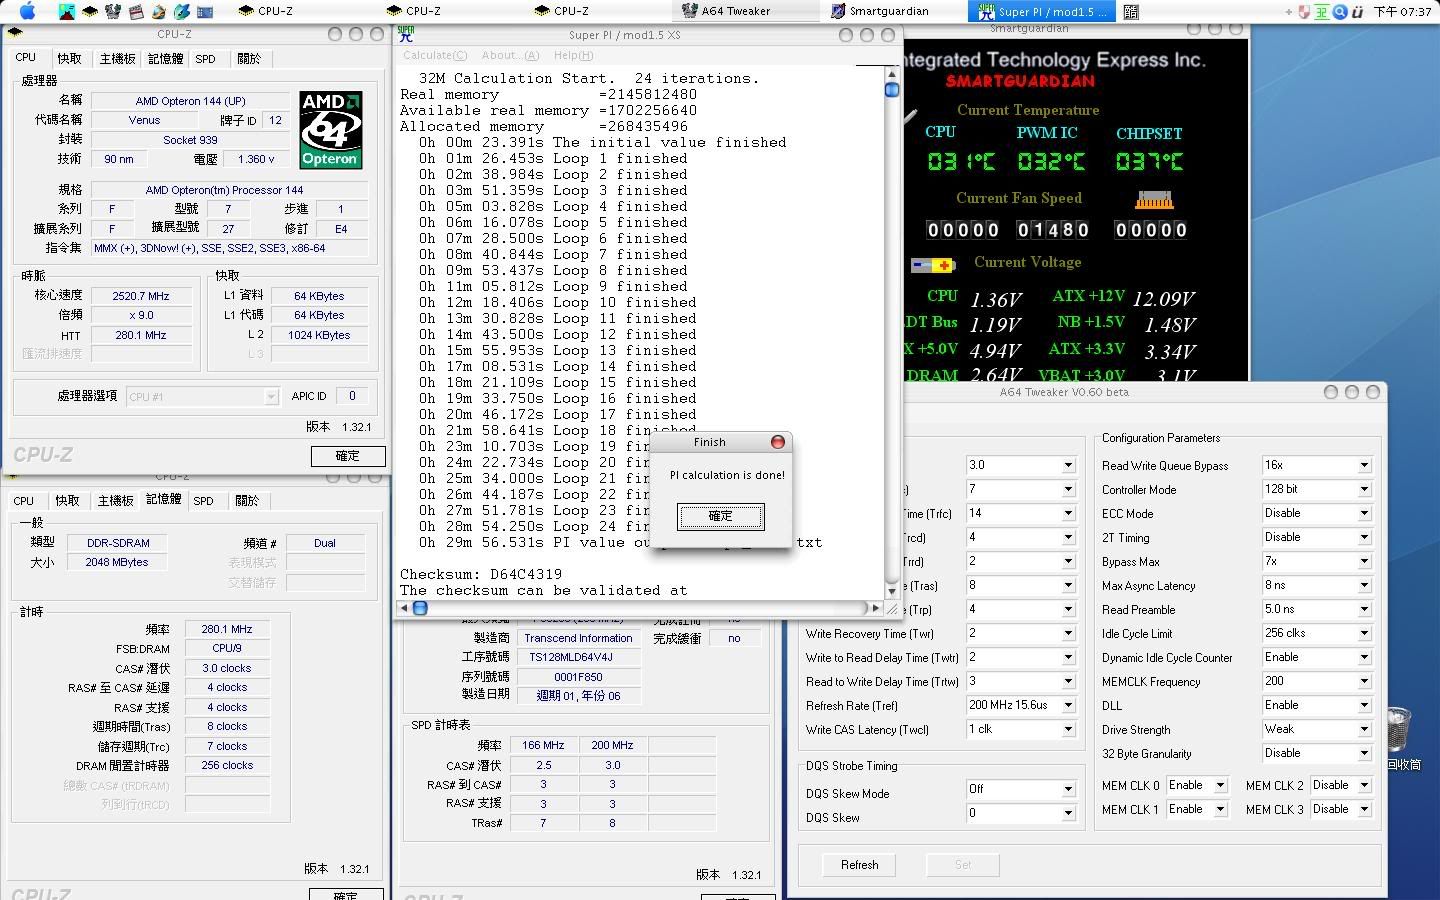Click Super PI scrollbar down arrow
Viewport: 1440px width, 900px height.
[x=892, y=592]
